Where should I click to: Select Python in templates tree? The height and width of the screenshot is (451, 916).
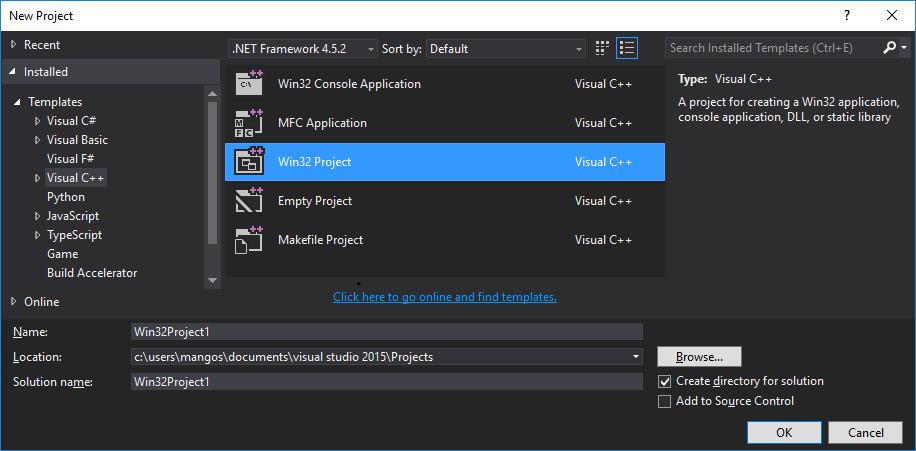[x=66, y=197]
